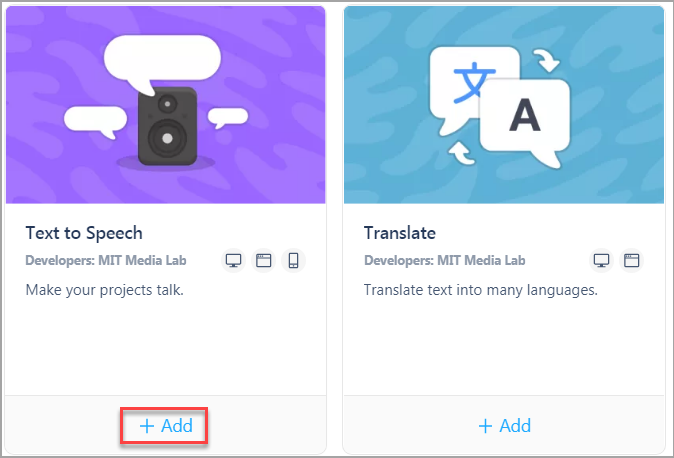Viewport: 674px width, 458px height.
Task: Click the black speaker illustration
Action: (168, 126)
